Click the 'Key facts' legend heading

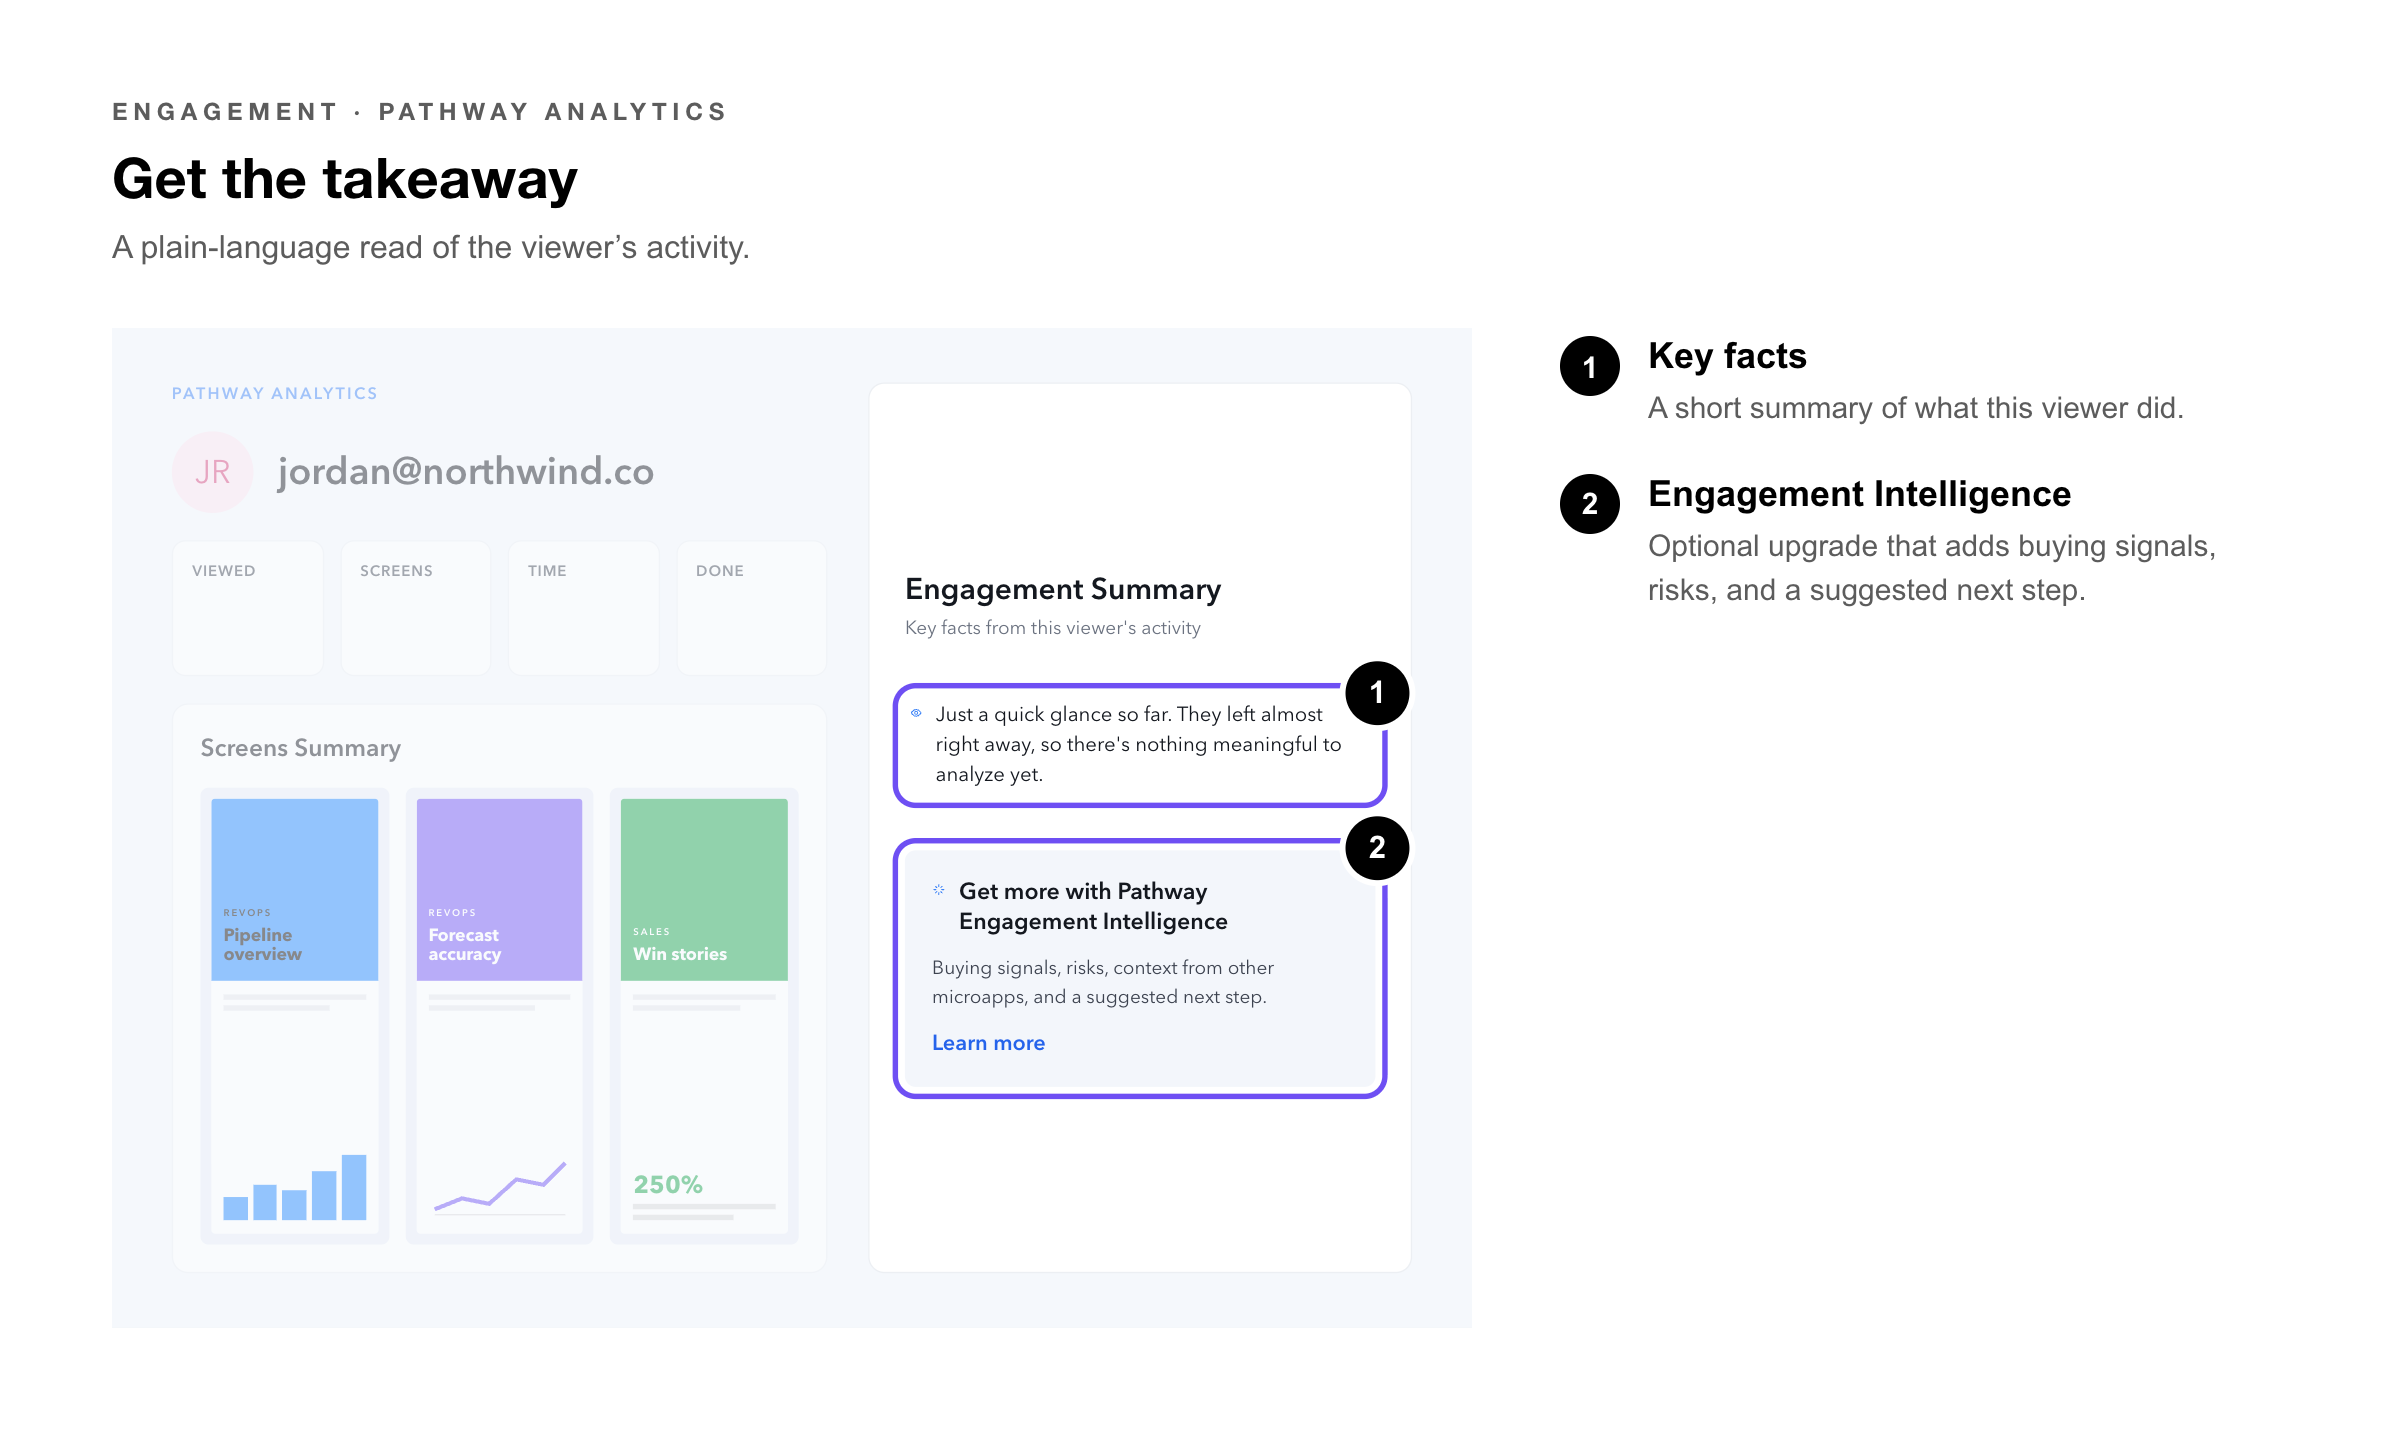(x=1727, y=356)
